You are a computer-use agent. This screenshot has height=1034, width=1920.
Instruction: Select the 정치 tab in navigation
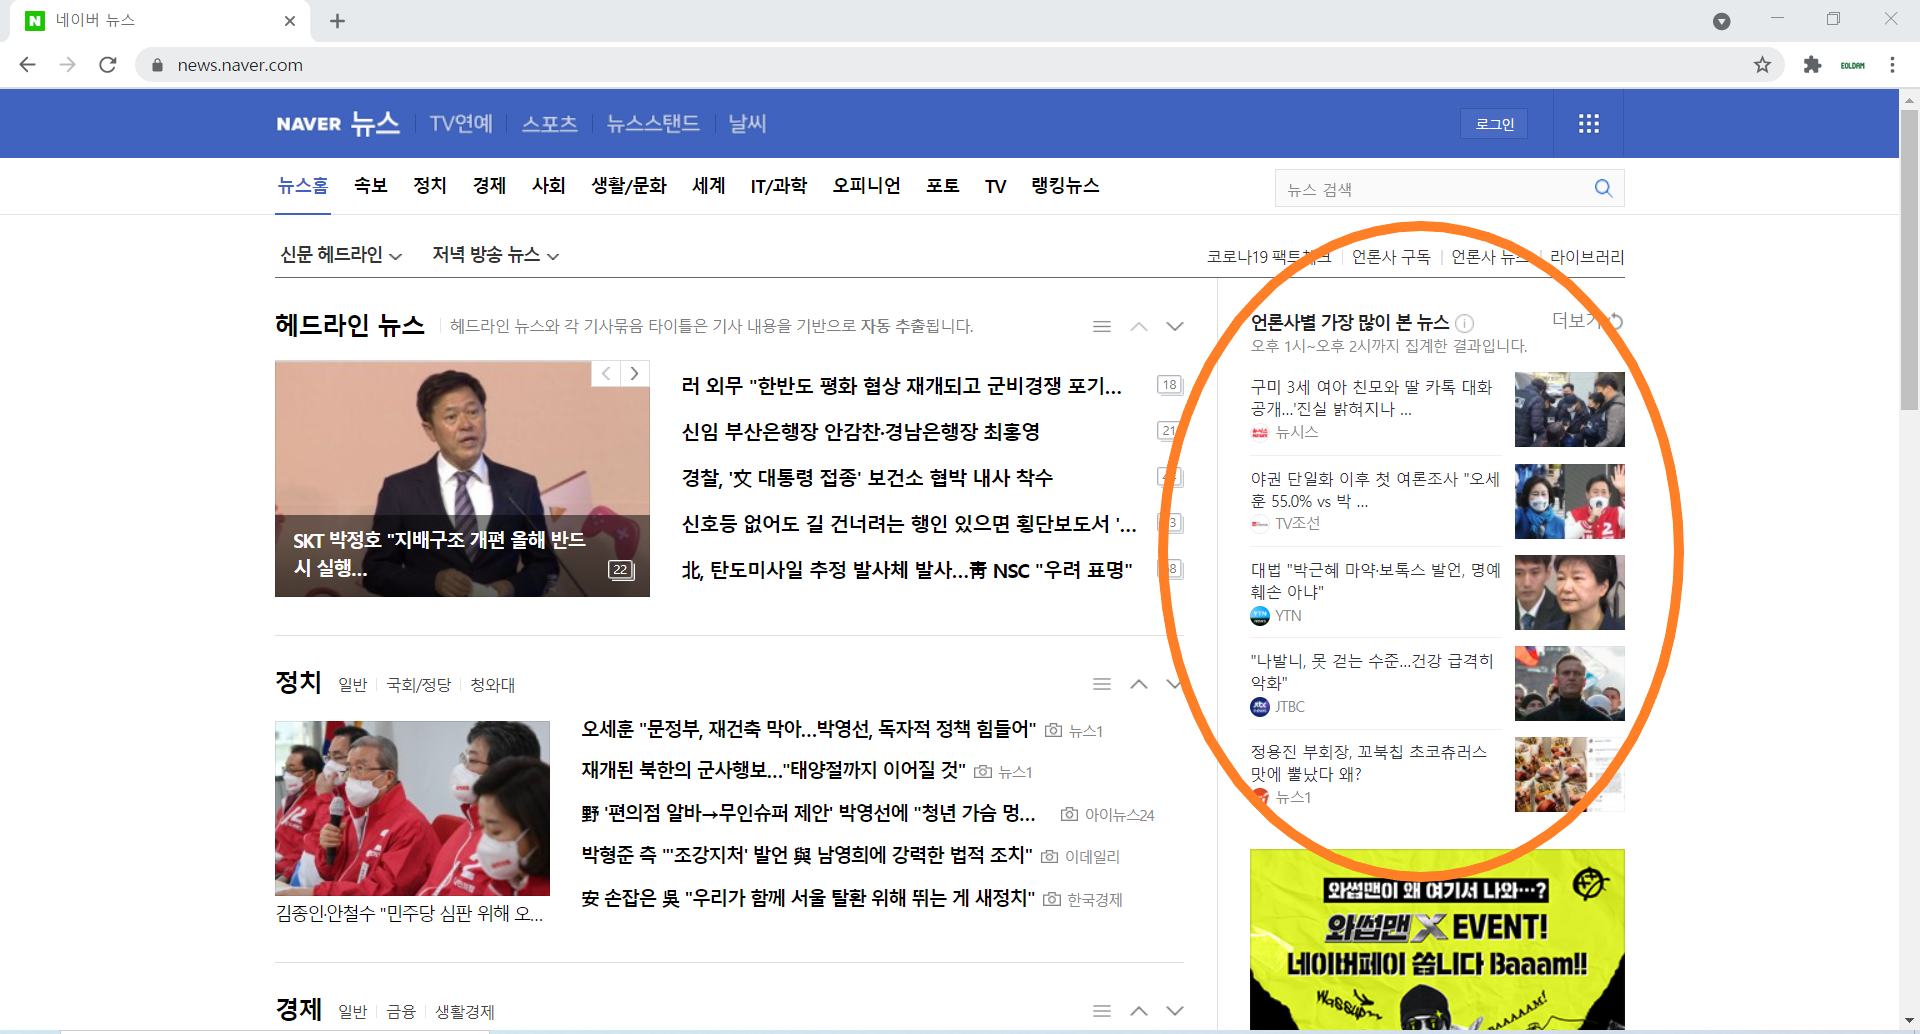pyautogui.click(x=430, y=186)
